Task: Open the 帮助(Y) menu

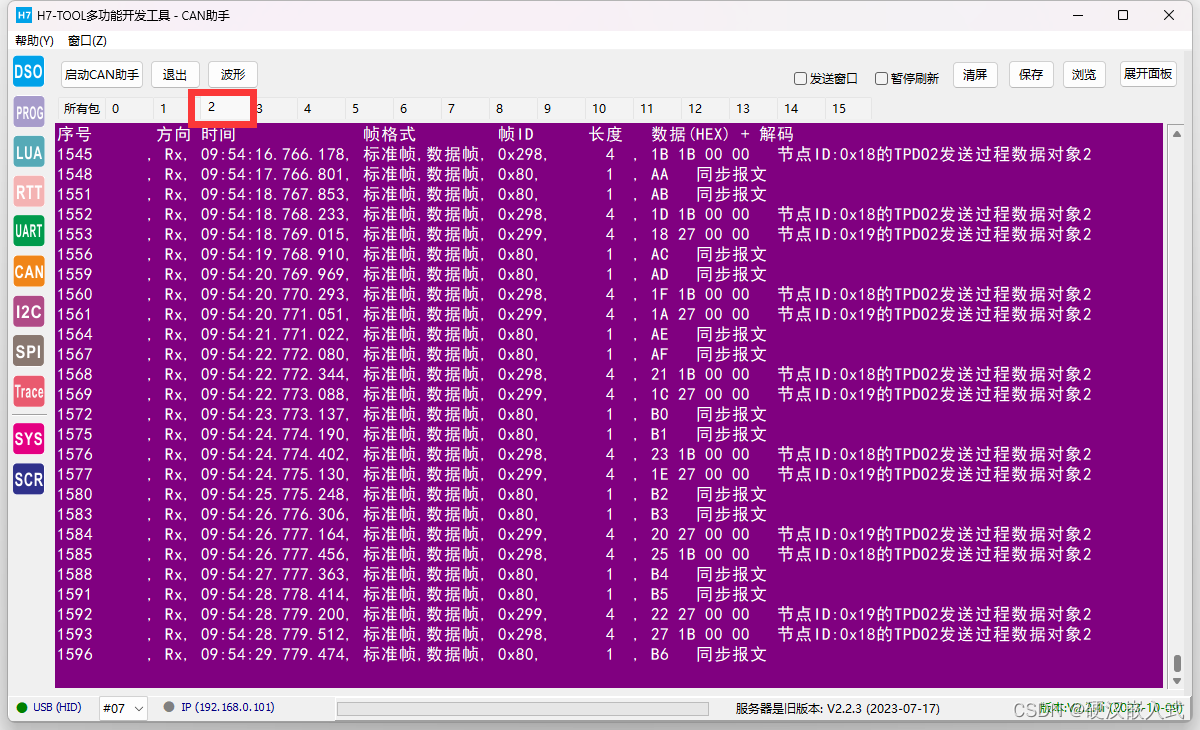Action: click(34, 41)
